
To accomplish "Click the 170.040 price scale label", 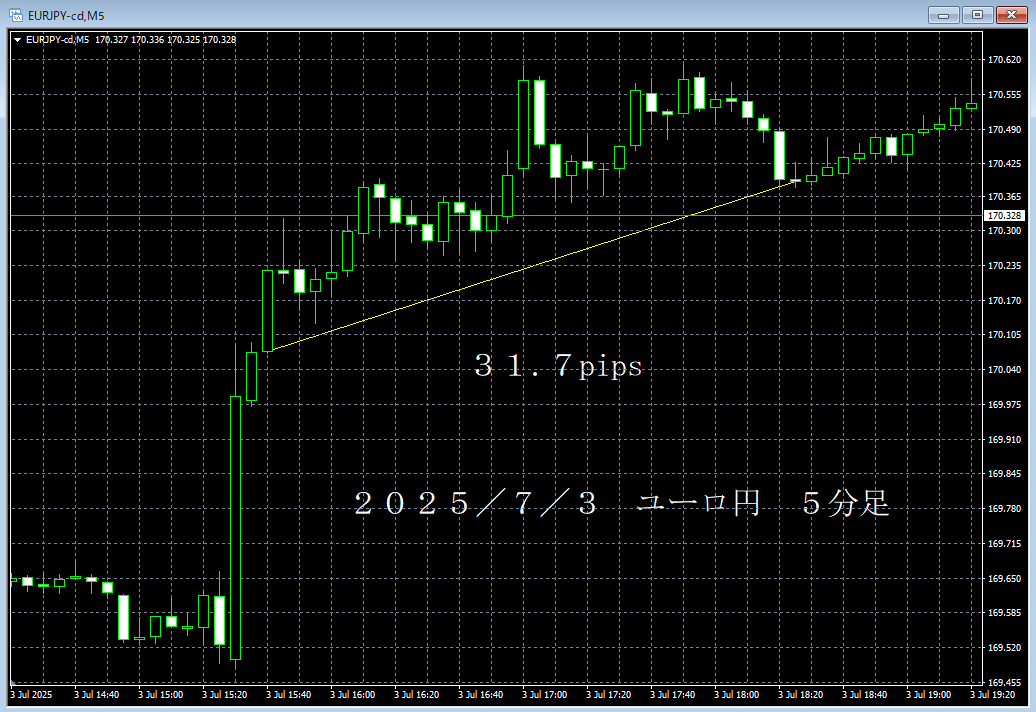I will [x=1004, y=369].
